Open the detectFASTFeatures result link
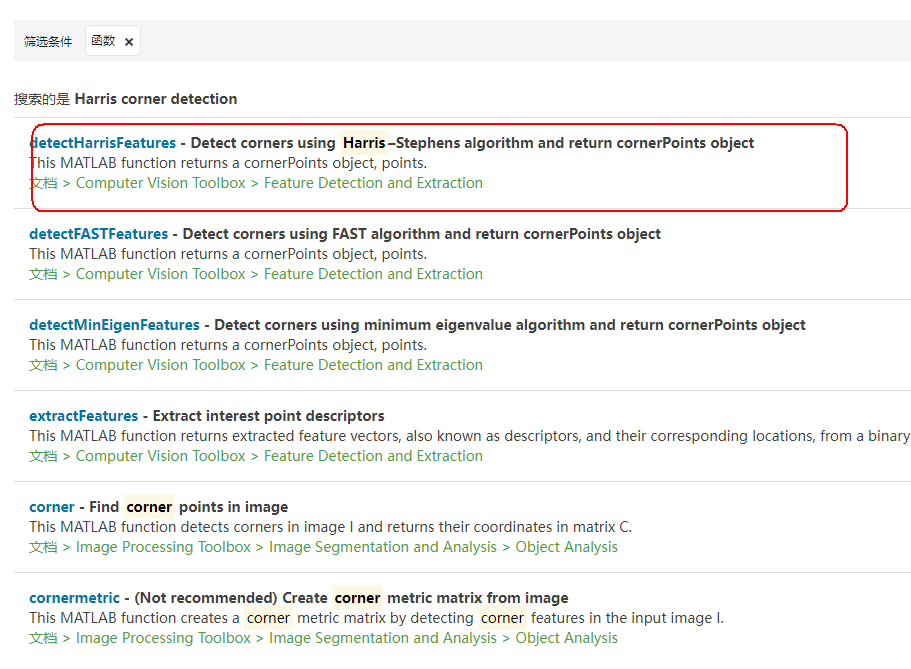911x669 pixels. pyautogui.click(x=98, y=234)
